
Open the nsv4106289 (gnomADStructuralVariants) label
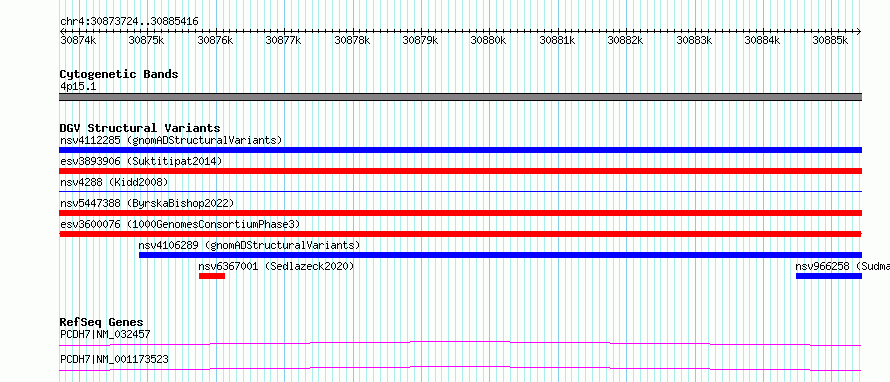(x=249, y=245)
